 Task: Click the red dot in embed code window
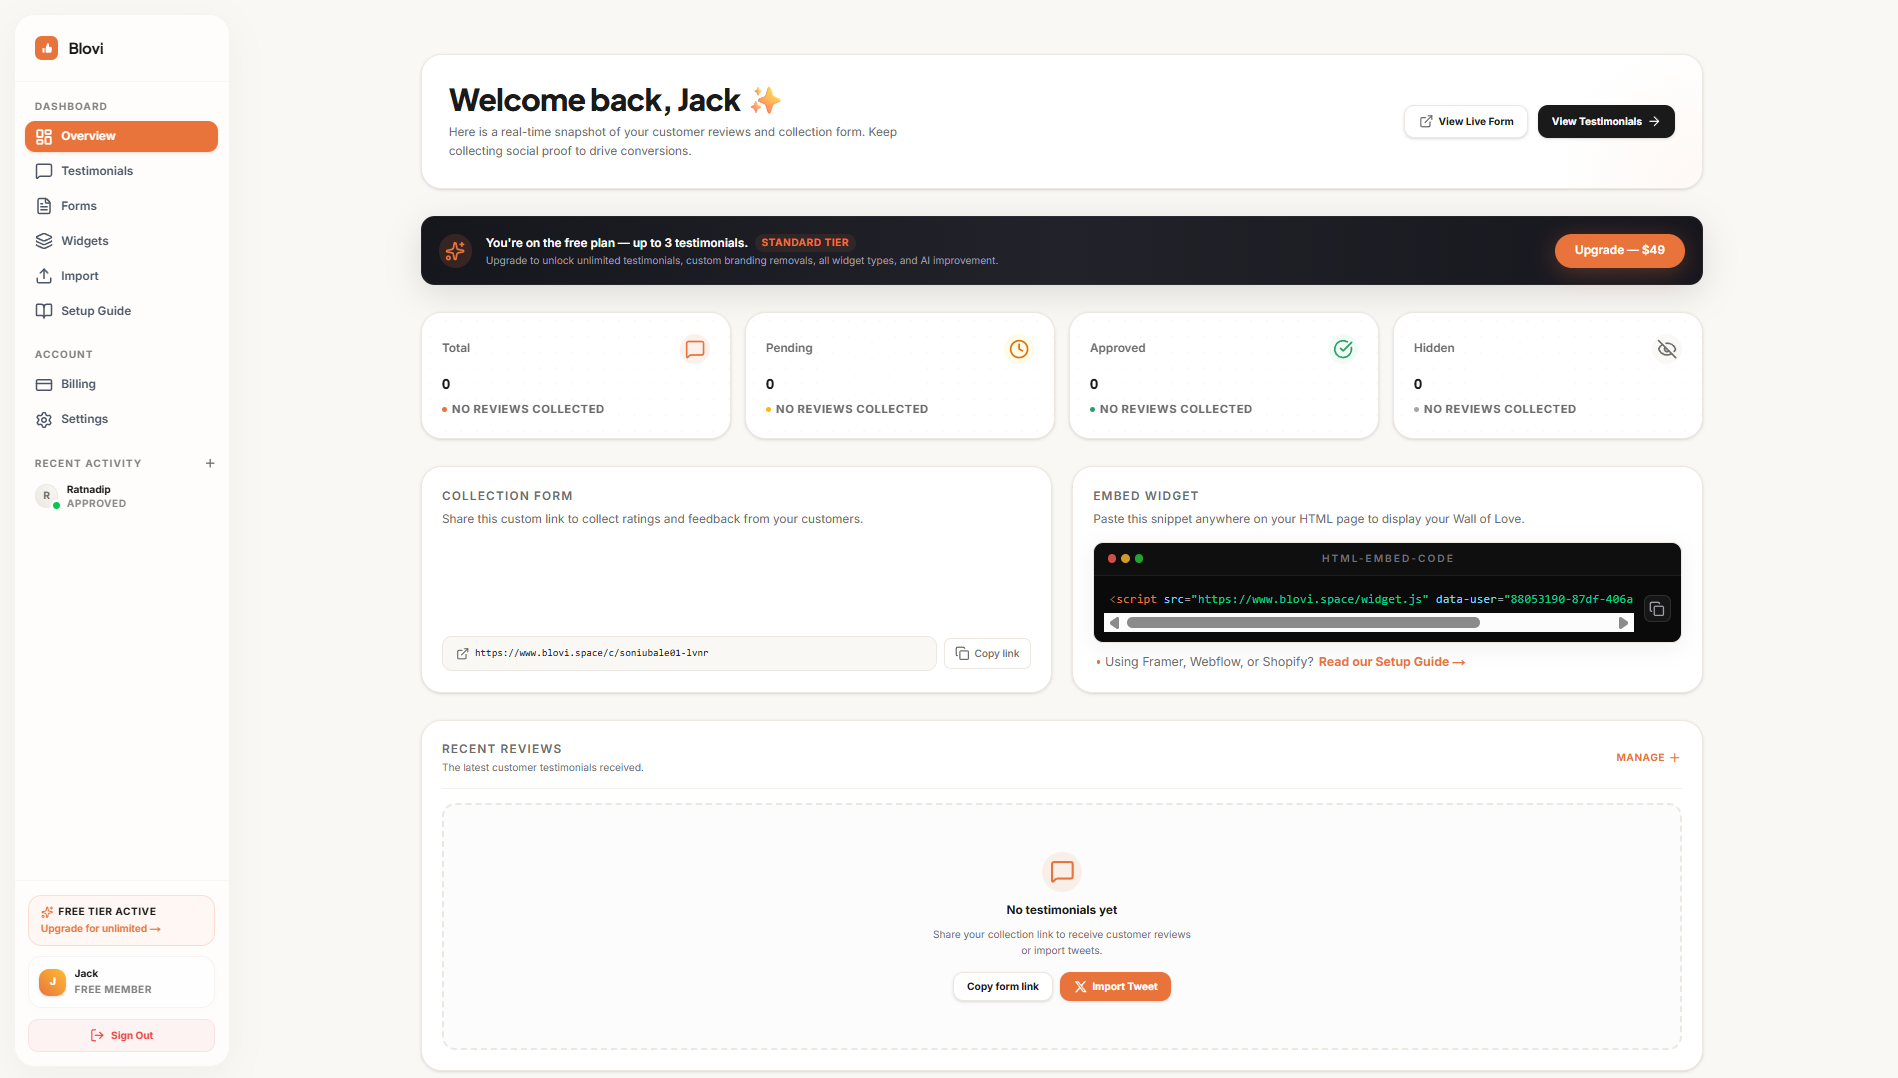(1112, 559)
